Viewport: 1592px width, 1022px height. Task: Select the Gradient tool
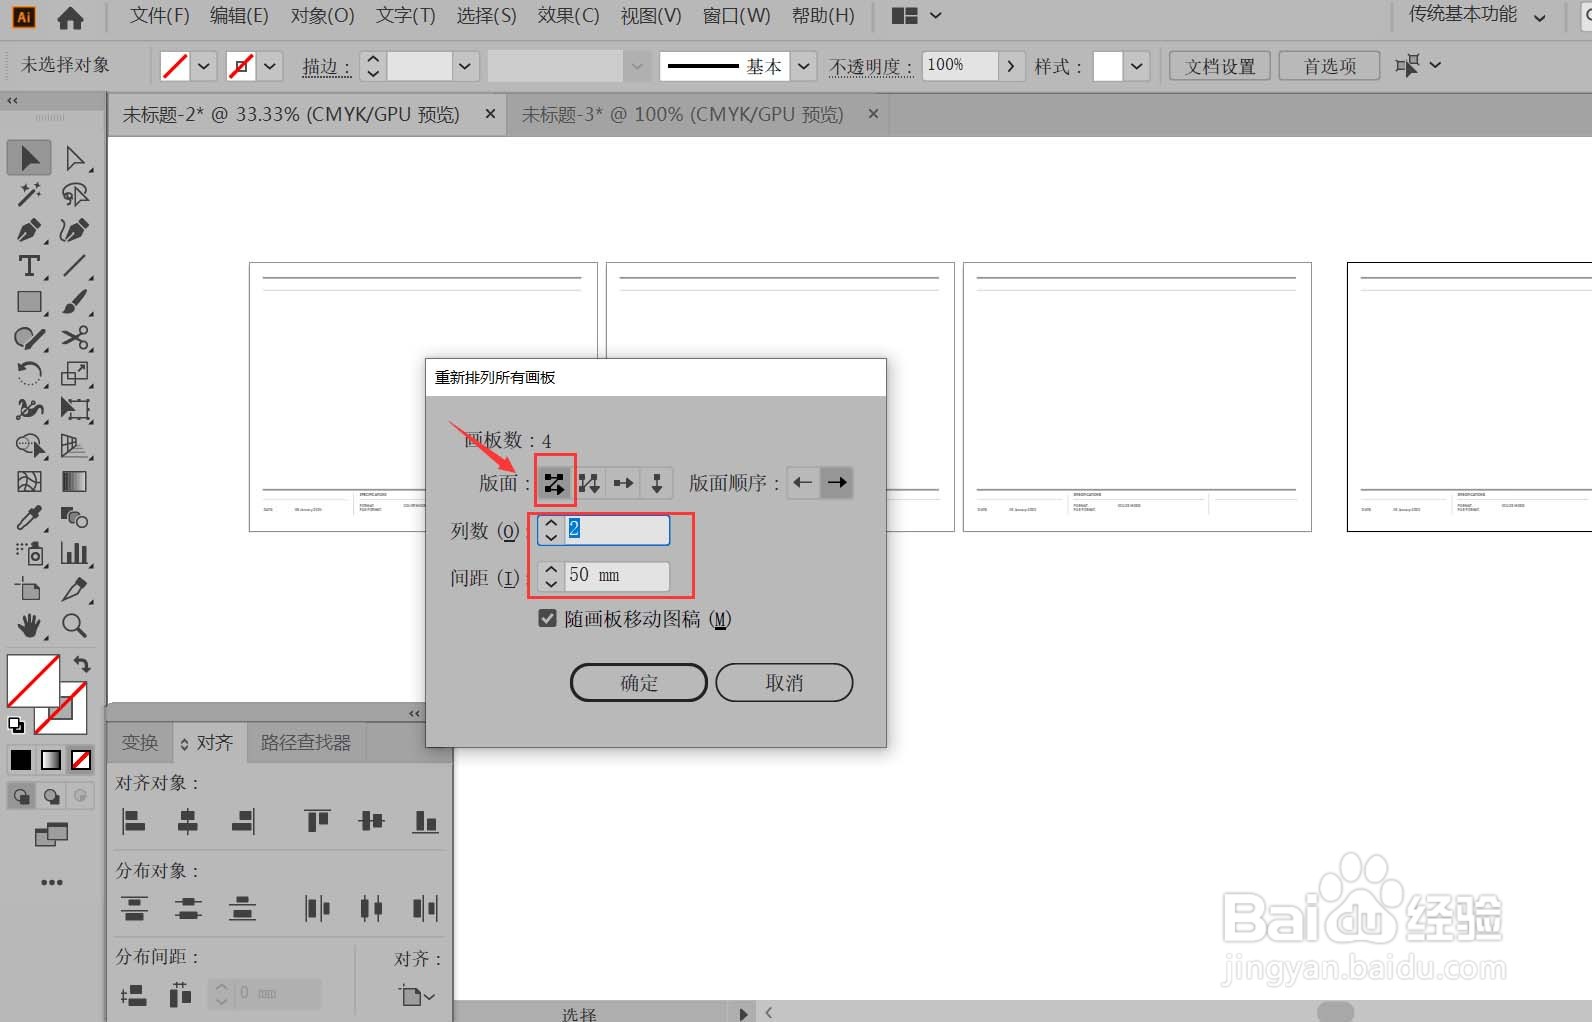tap(75, 481)
